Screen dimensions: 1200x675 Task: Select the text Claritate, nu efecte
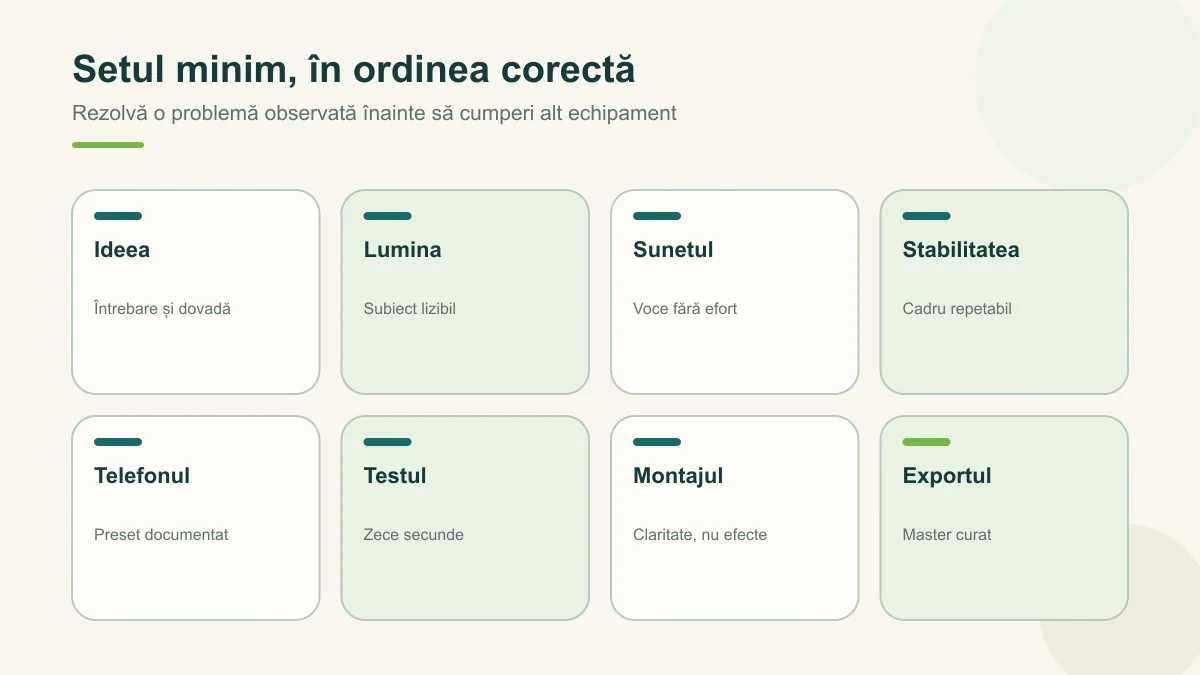point(700,535)
